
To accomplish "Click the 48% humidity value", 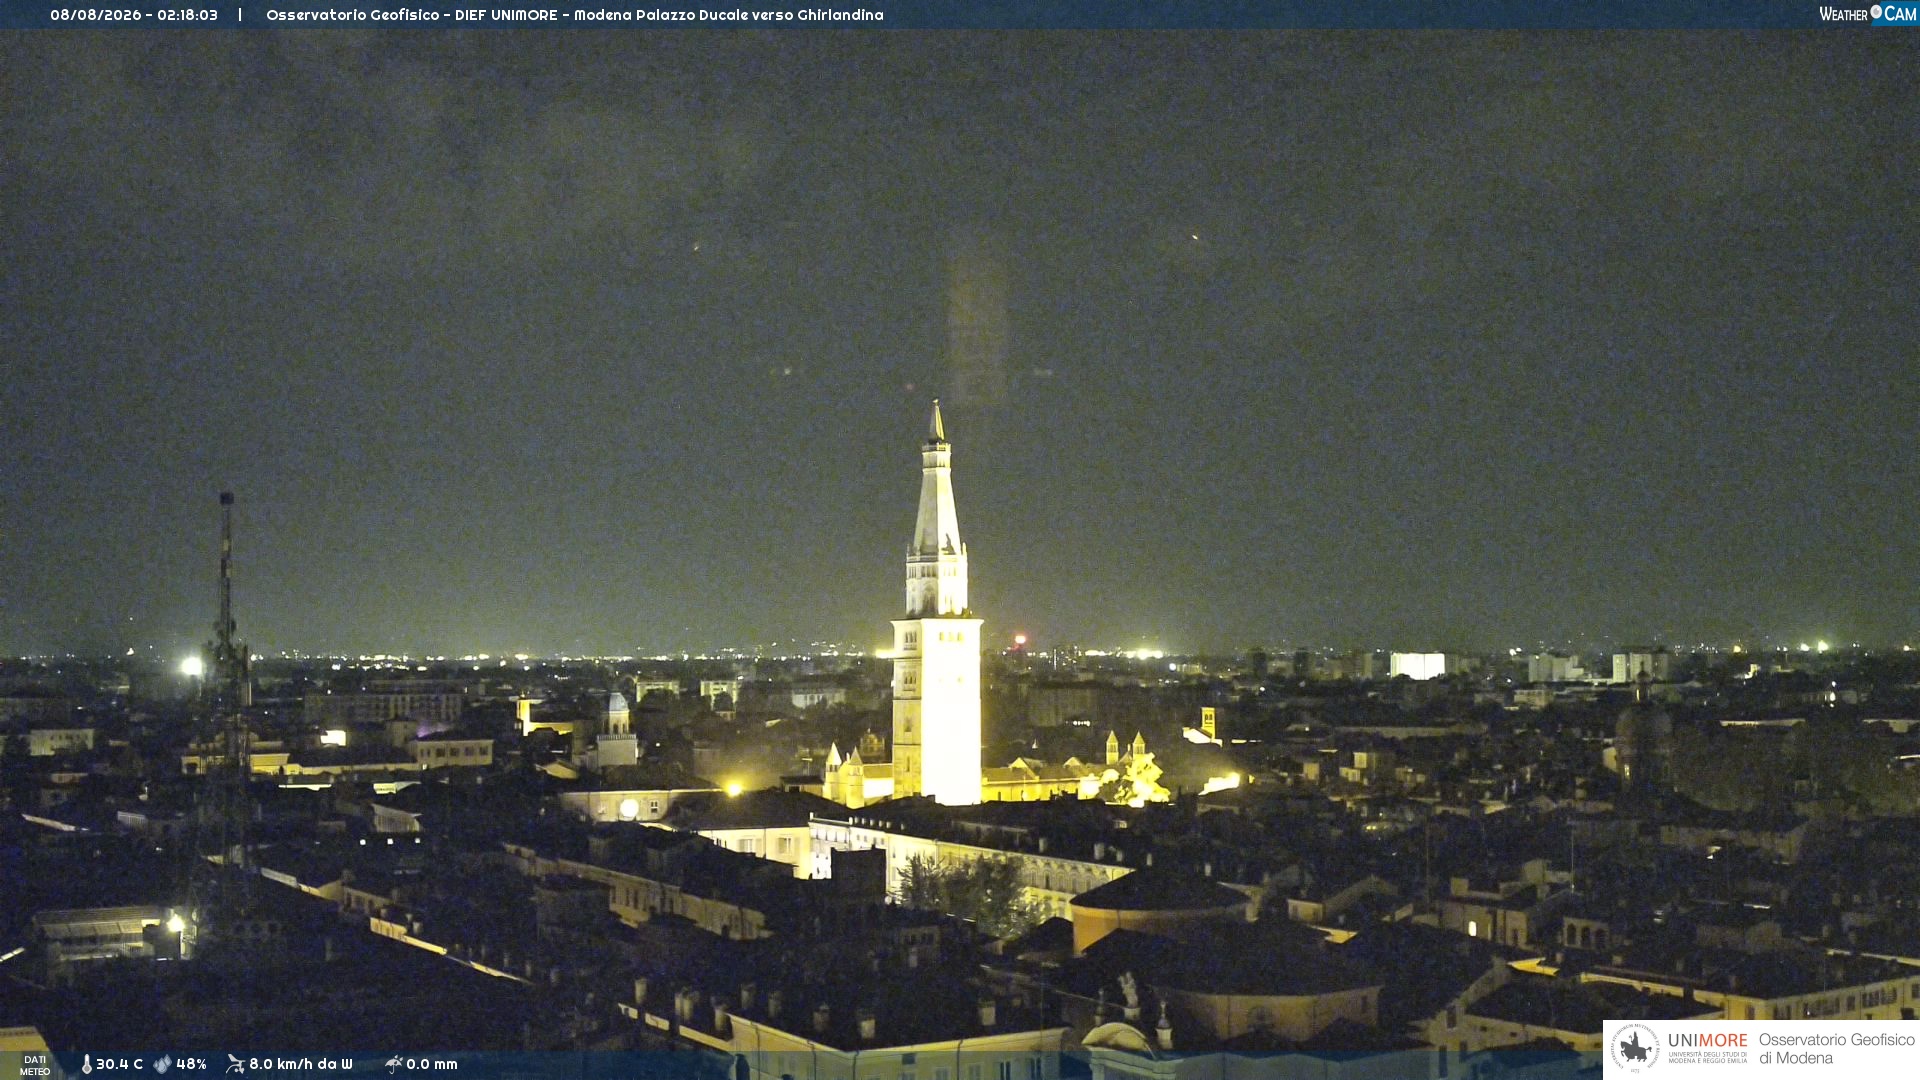I will tap(191, 1064).
